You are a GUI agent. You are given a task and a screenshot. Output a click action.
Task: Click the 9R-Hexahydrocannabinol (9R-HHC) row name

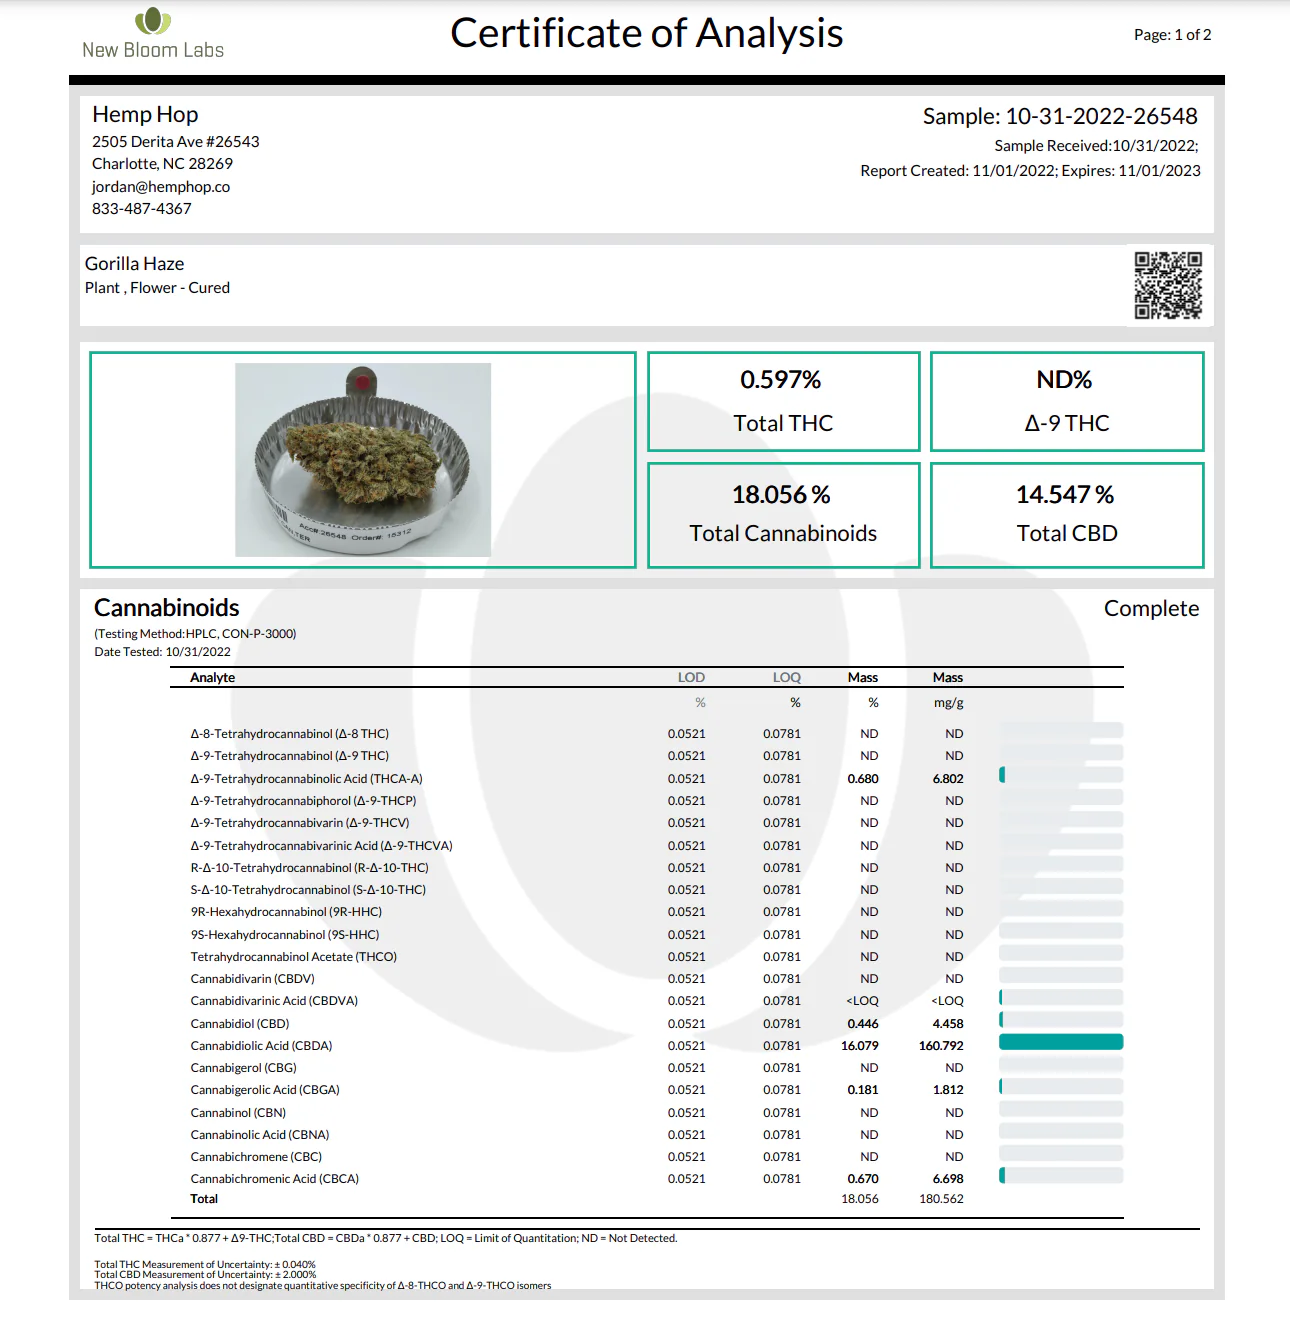pos(286,912)
